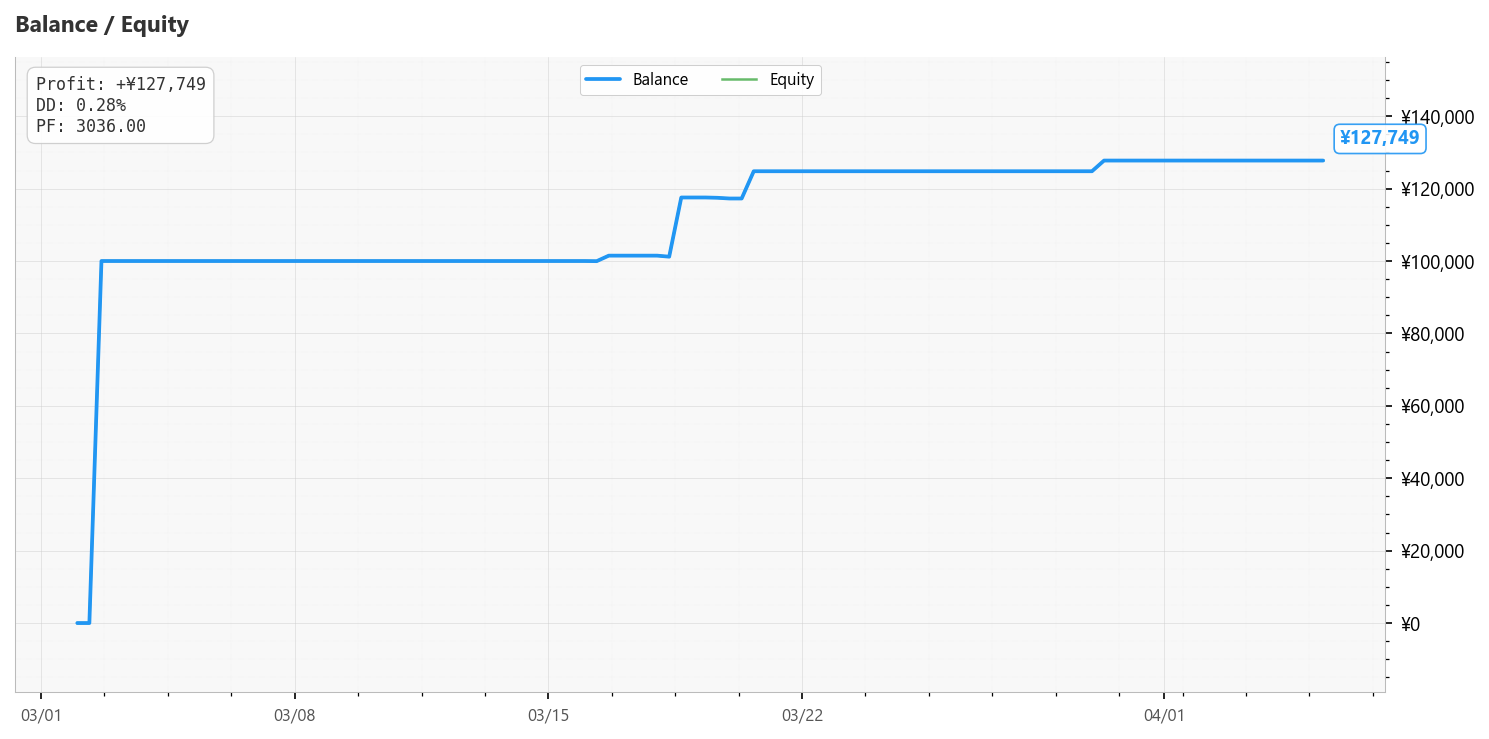This screenshot has height=739, width=1489.
Task: Click the Balance legend entry
Action: tap(637, 80)
